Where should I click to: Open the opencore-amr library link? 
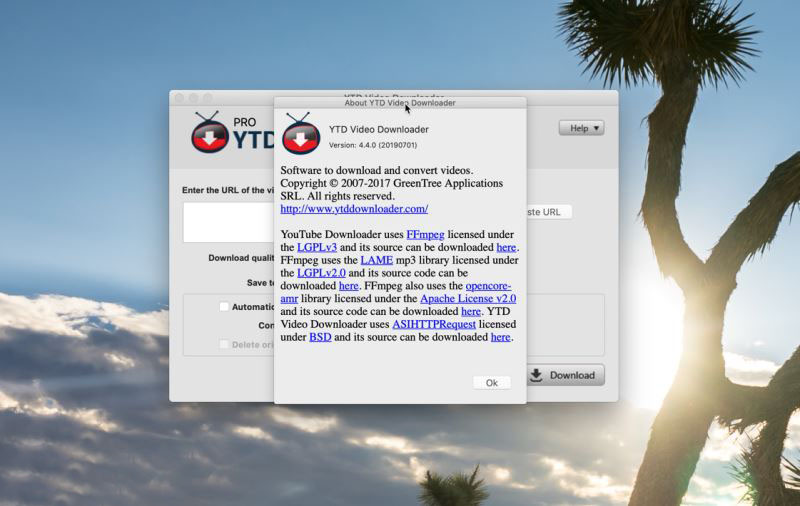coord(488,286)
